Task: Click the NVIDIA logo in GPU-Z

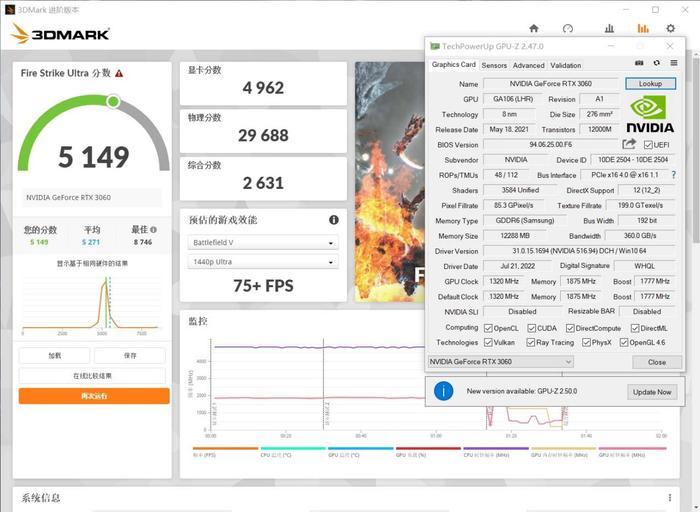Action: (x=650, y=114)
